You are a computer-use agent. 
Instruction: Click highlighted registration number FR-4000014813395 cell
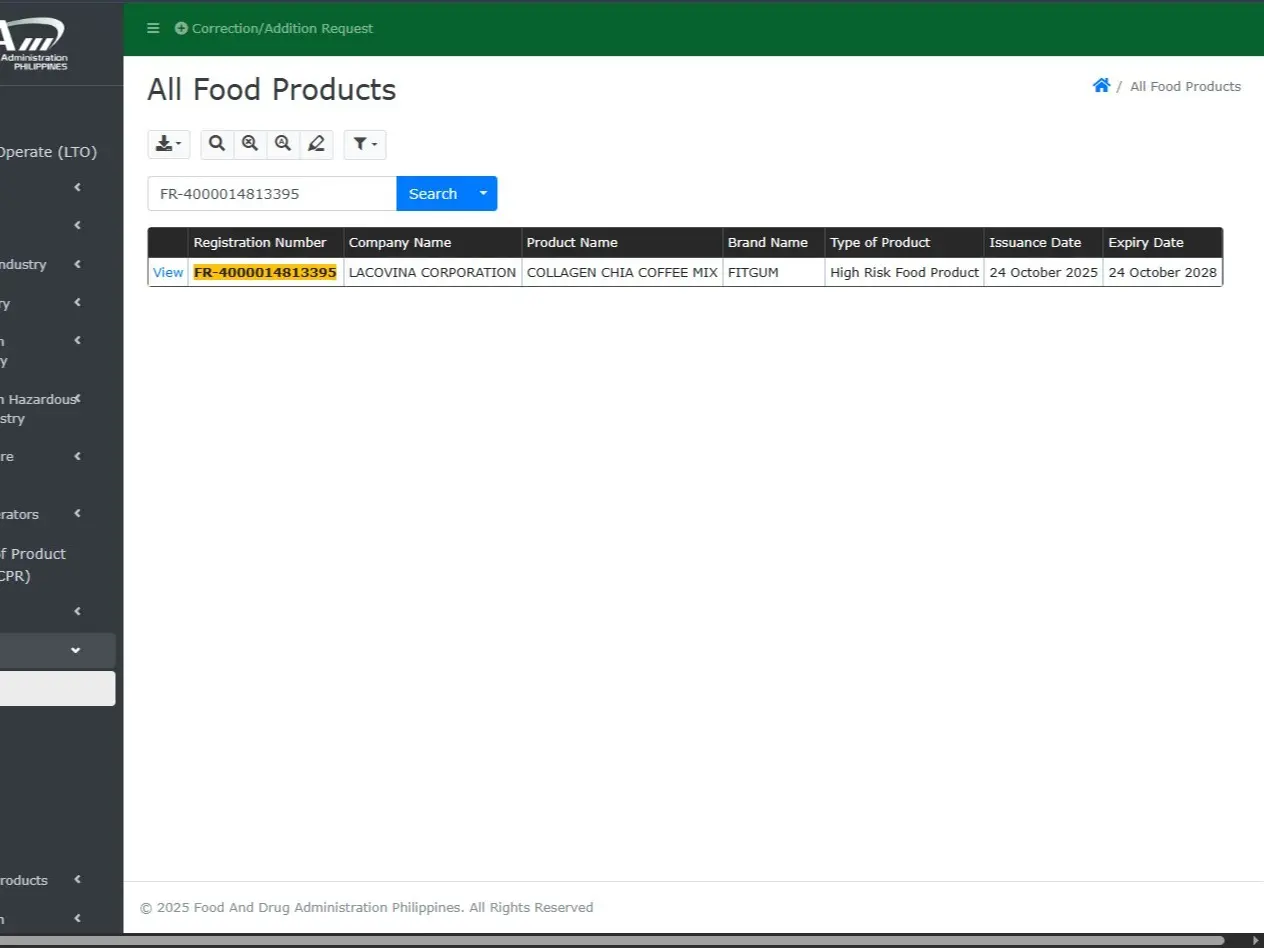(265, 272)
